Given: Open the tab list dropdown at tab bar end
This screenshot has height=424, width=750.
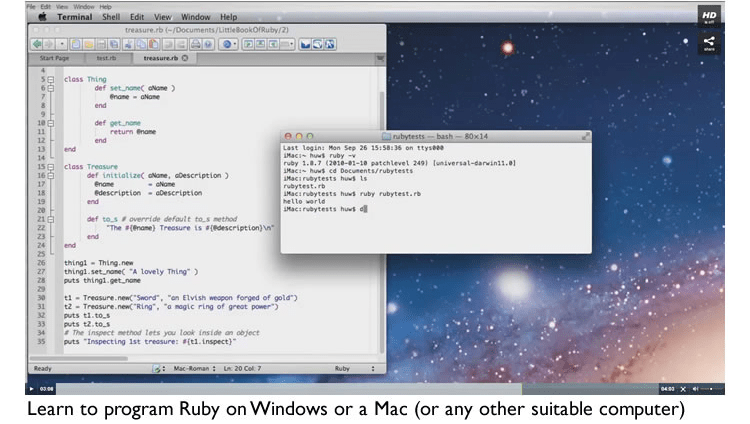Looking at the screenshot, I should [380, 58].
